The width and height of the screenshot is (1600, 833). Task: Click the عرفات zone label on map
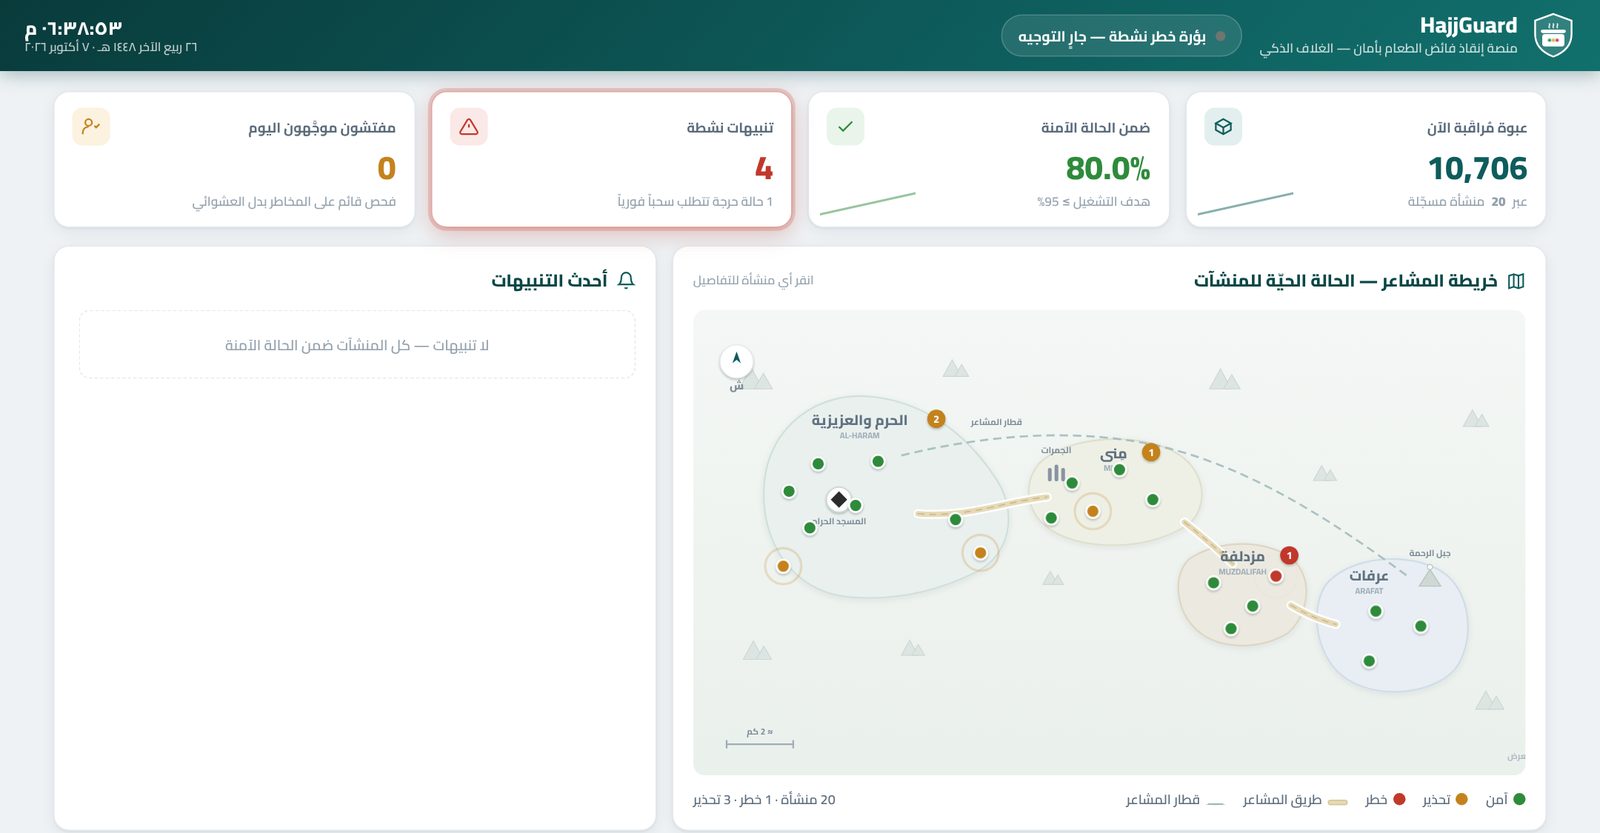[x=1369, y=576]
